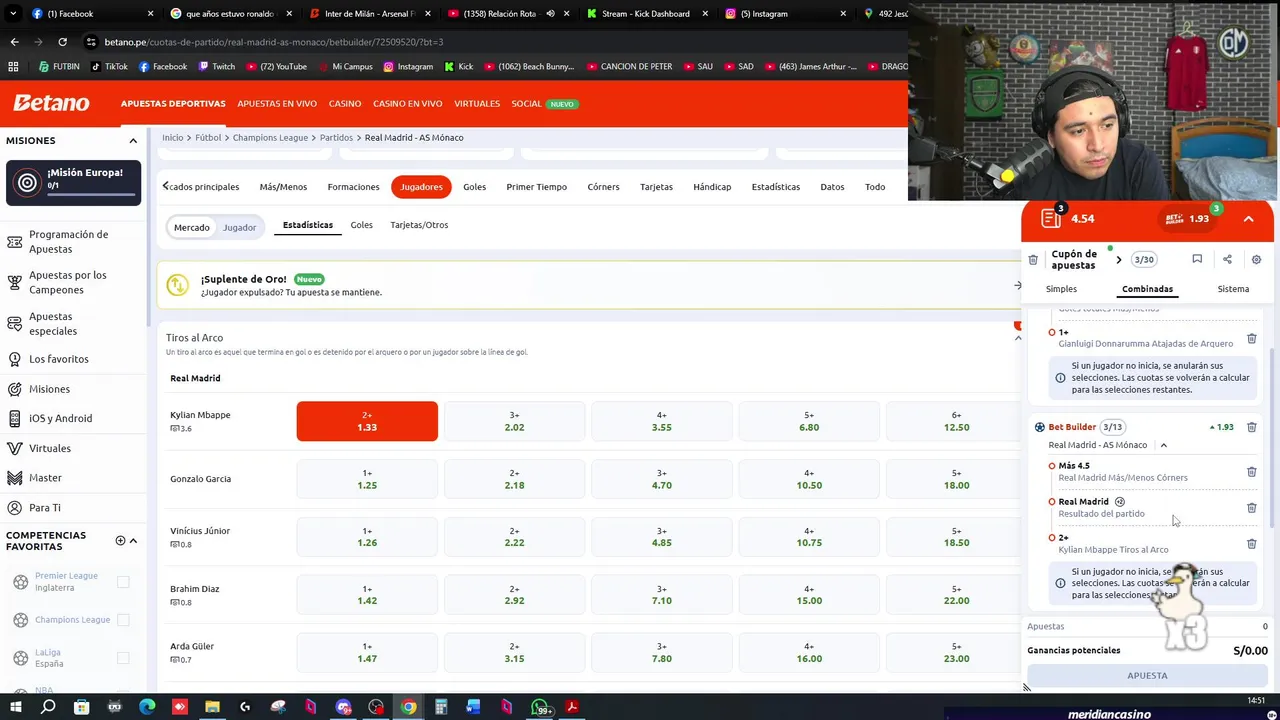Open Microsoft Store from taskbar
1280x720 pixels.
(82, 707)
